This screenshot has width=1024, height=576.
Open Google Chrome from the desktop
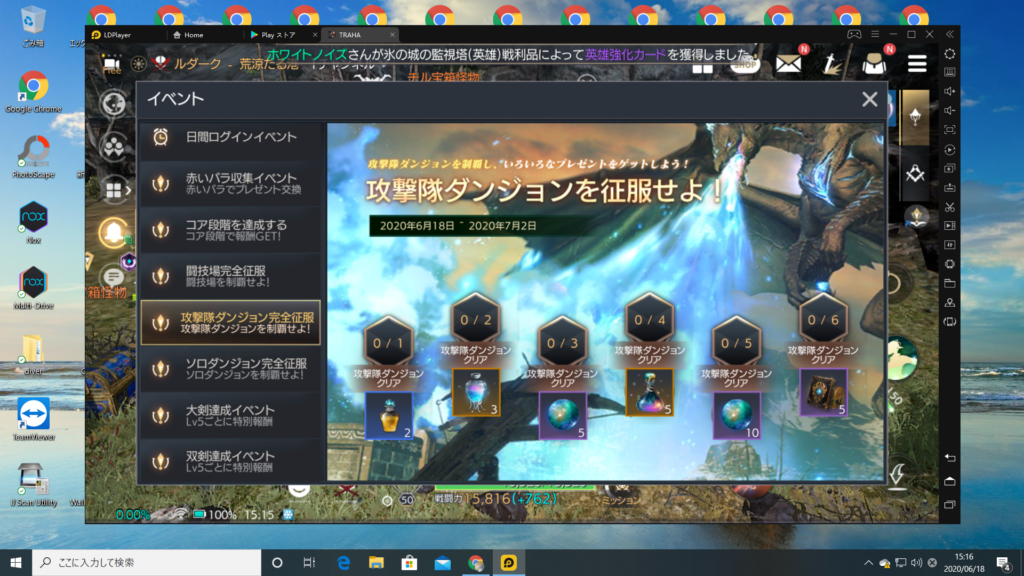point(33,92)
